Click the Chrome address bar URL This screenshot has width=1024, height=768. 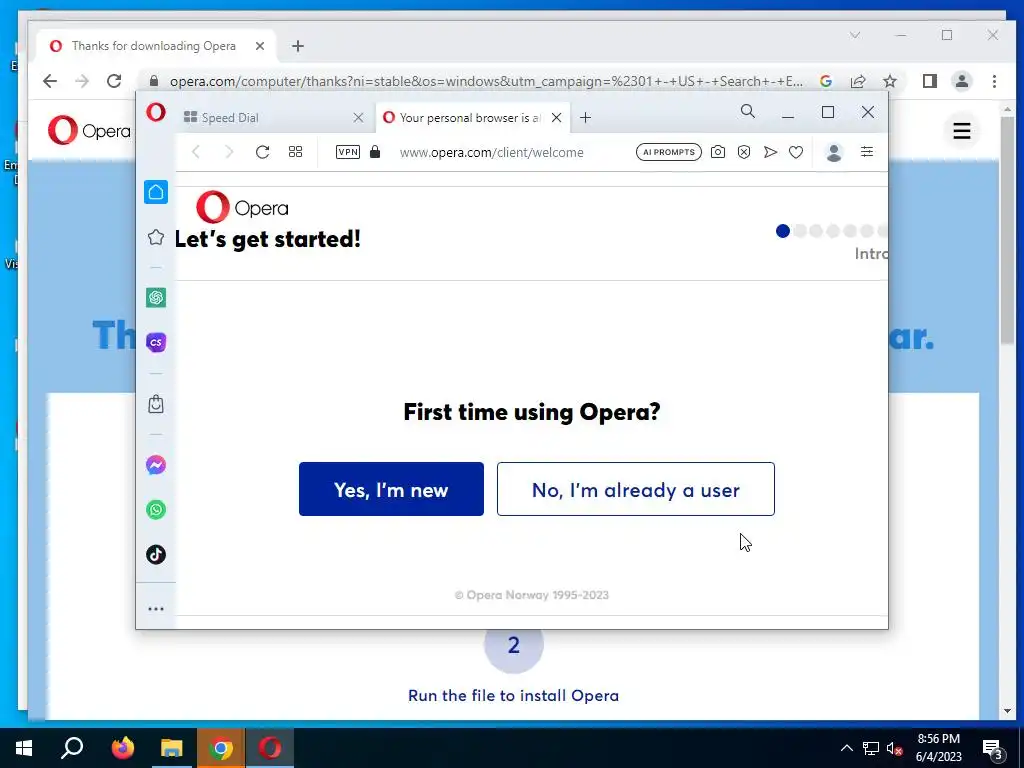point(486,81)
